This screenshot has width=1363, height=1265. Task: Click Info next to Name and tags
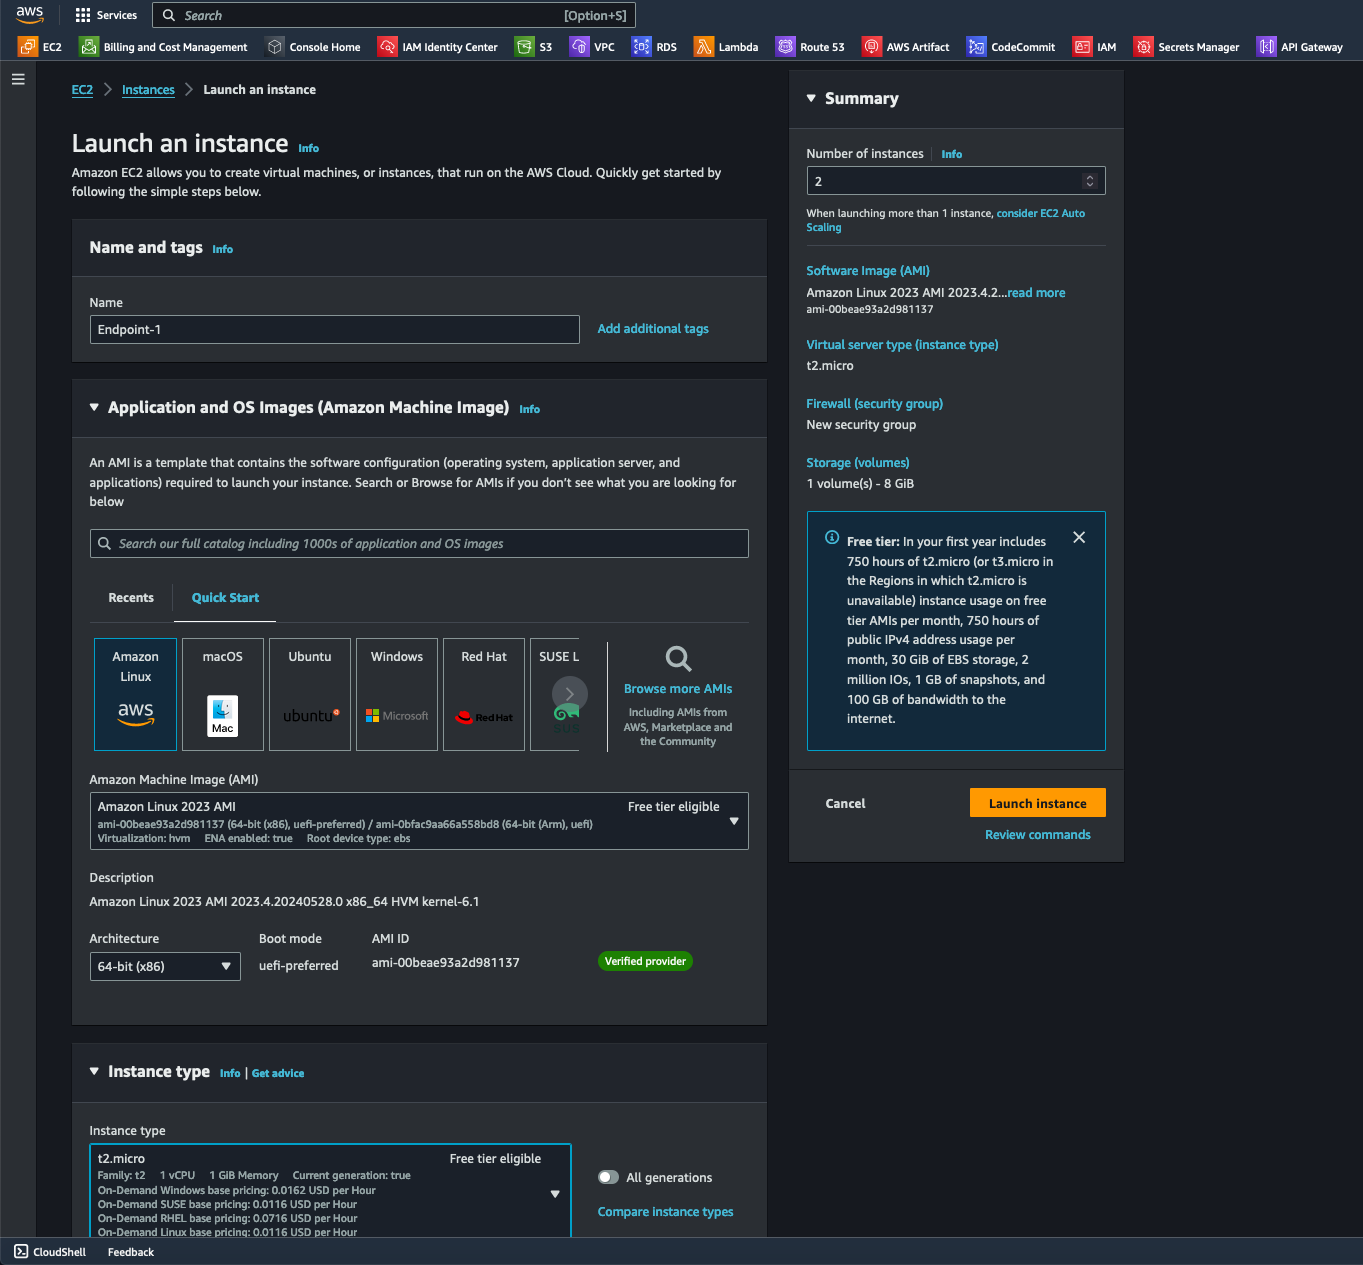pos(222,249)
